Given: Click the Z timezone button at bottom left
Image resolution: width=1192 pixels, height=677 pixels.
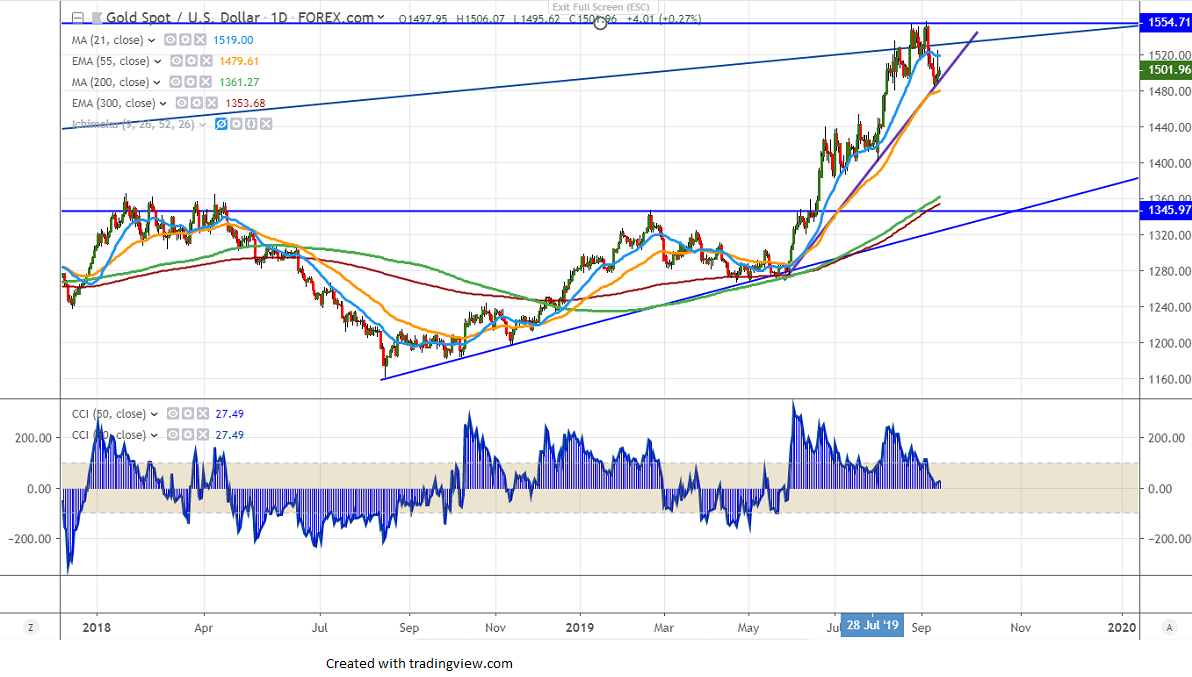Looking at the screenshot, I should point(31,627).
